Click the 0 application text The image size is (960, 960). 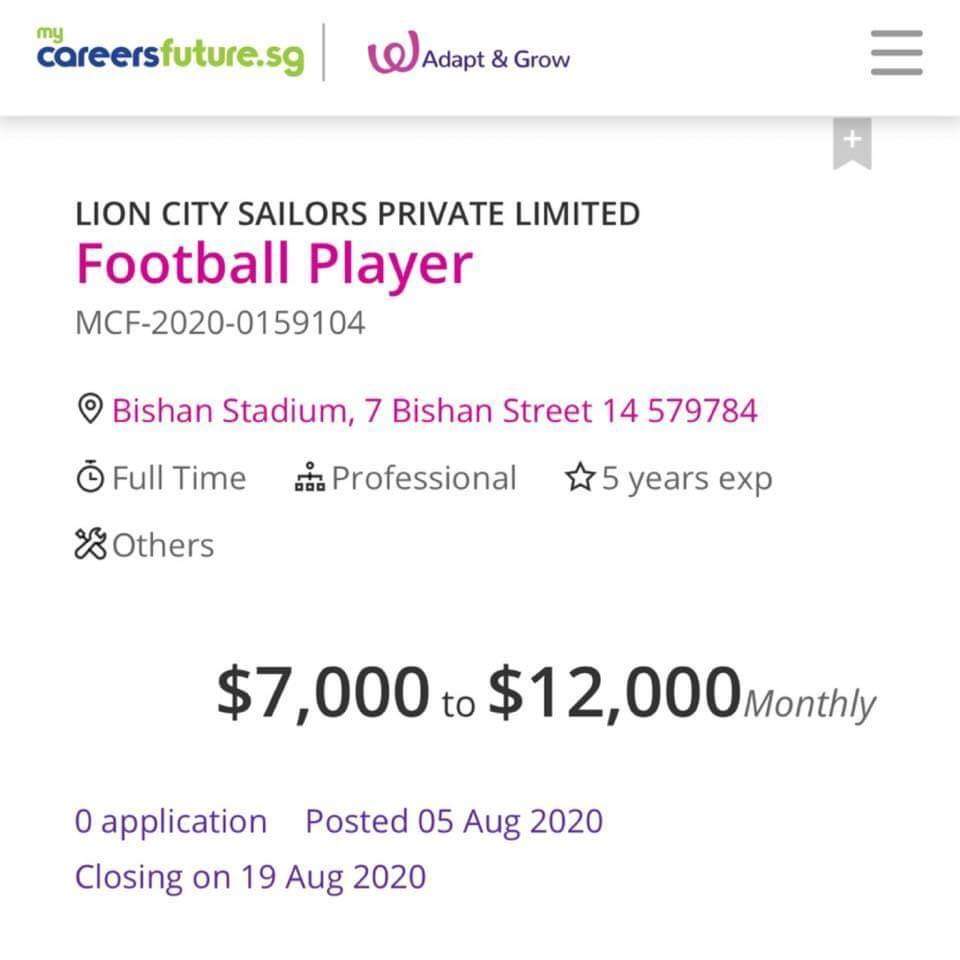[x=171, y=821]
